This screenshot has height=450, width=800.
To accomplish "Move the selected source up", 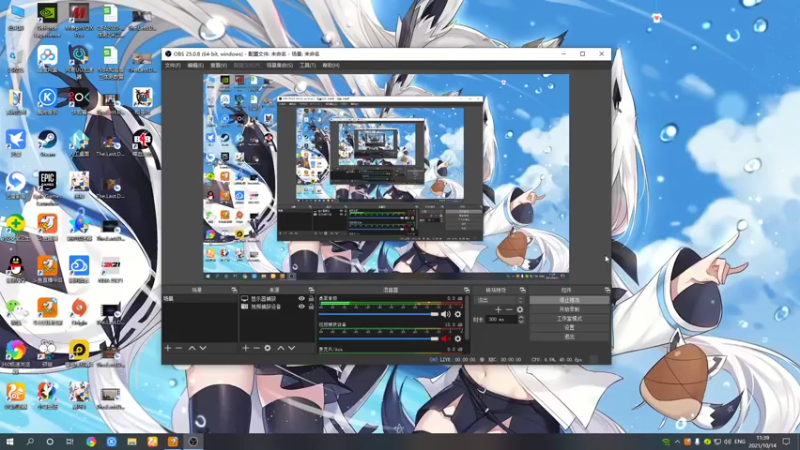I will click(281, 348).
